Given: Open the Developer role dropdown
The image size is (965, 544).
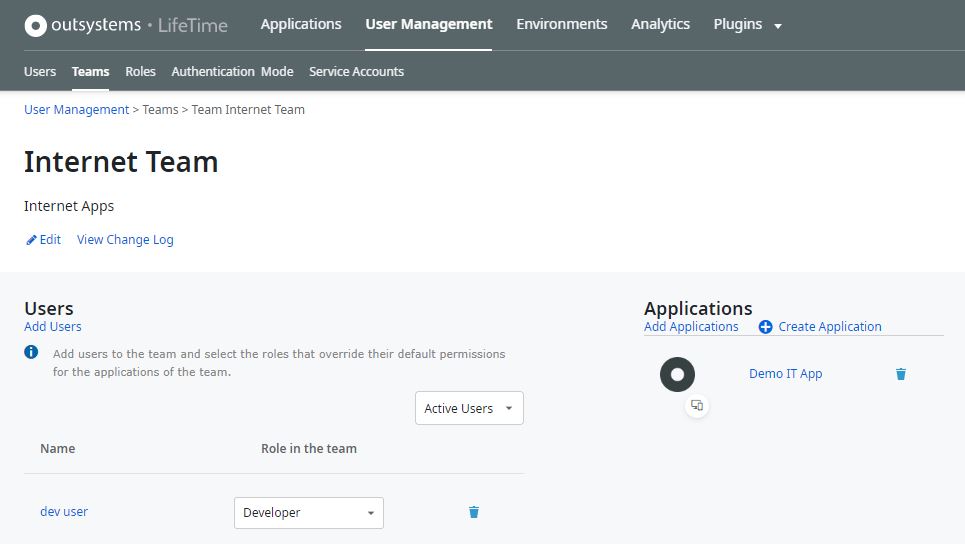Looking at the screenshot, I should point(309,513).
